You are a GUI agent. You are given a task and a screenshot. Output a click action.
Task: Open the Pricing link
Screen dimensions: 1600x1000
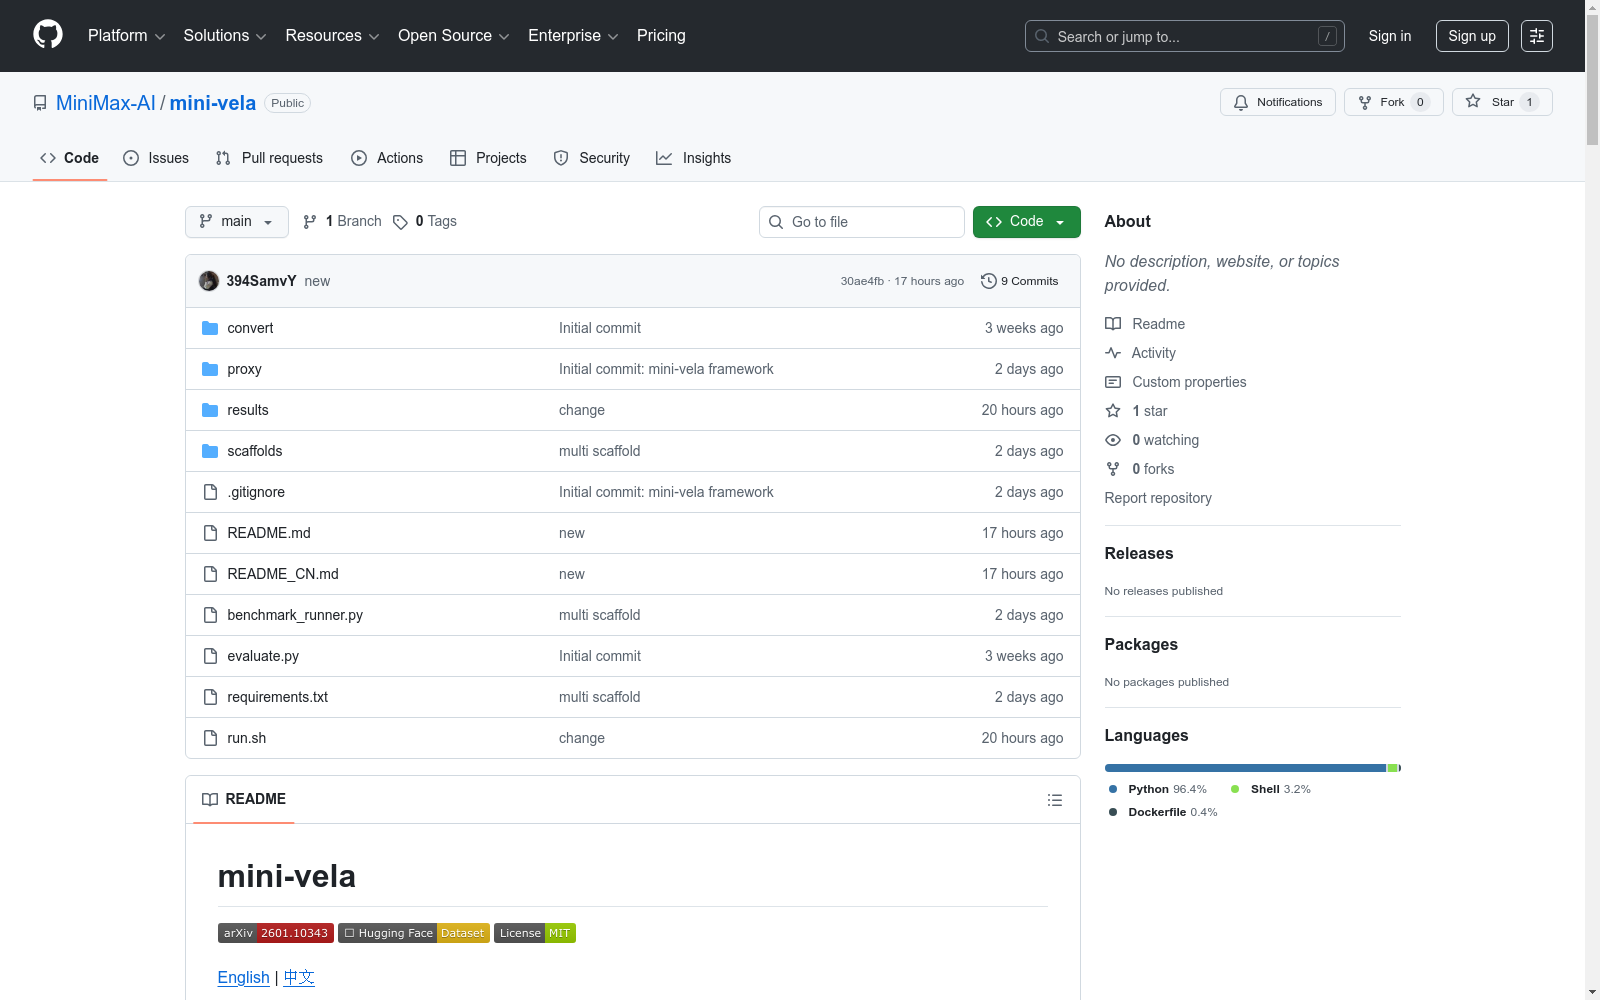point(661,36)
